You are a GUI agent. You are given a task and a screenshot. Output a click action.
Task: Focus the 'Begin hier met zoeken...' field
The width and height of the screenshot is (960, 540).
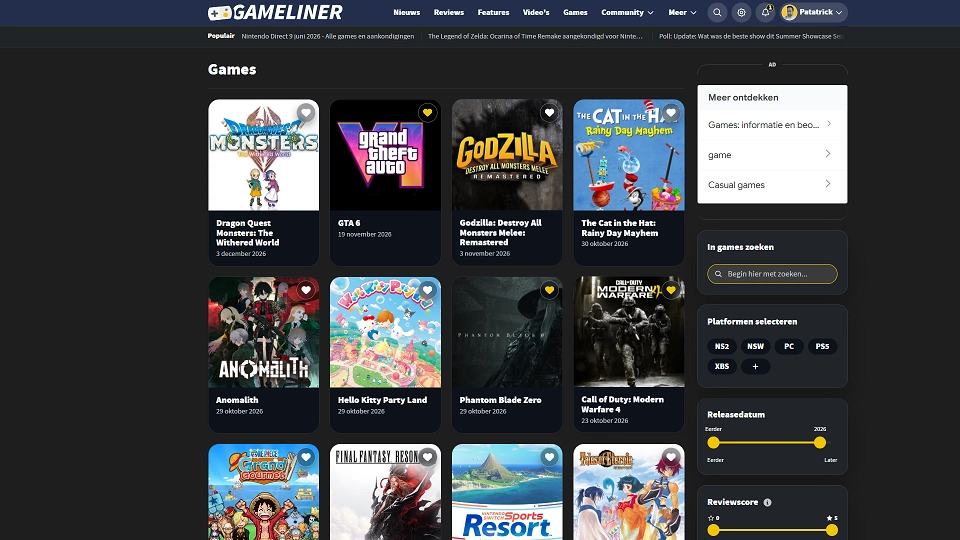point(772,274)
